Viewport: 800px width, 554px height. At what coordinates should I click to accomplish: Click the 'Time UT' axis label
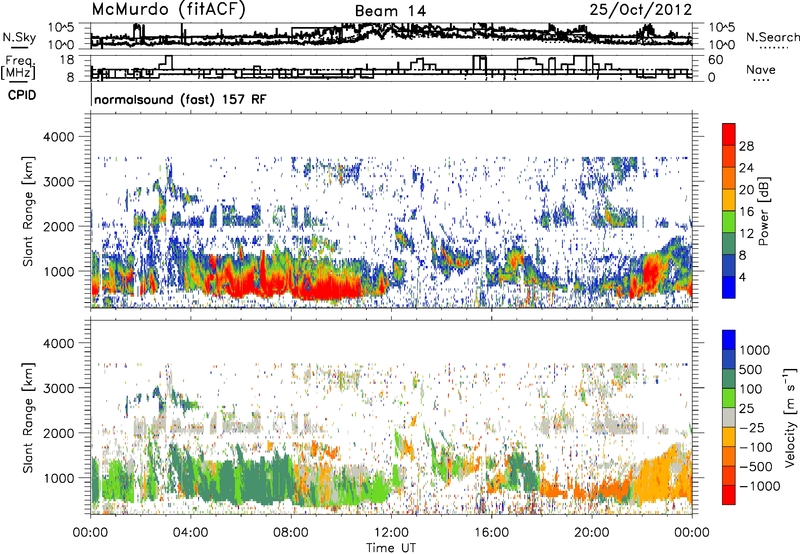[x=391, y=548]
